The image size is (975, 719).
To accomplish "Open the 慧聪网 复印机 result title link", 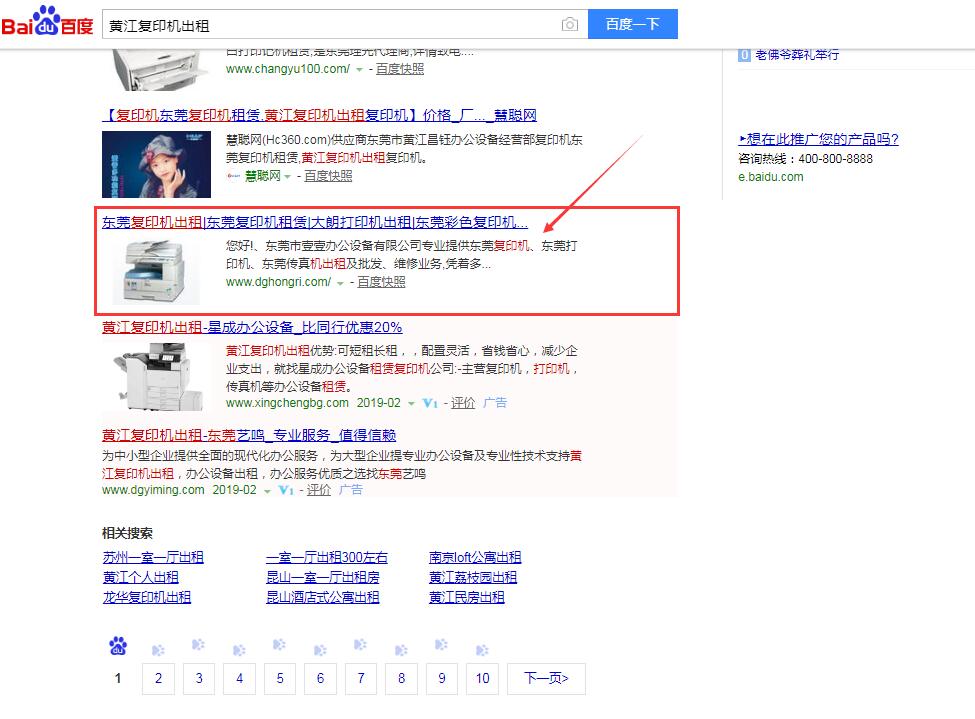I will (x=319, y=116).
